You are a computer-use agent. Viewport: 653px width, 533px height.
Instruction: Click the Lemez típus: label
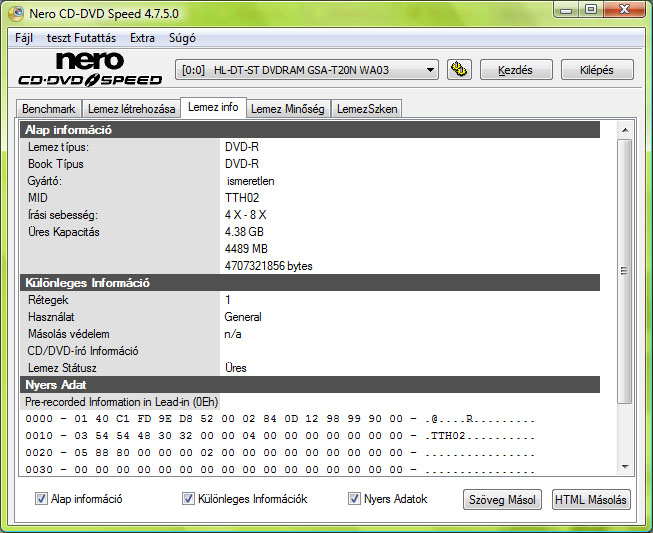[58, 147]
